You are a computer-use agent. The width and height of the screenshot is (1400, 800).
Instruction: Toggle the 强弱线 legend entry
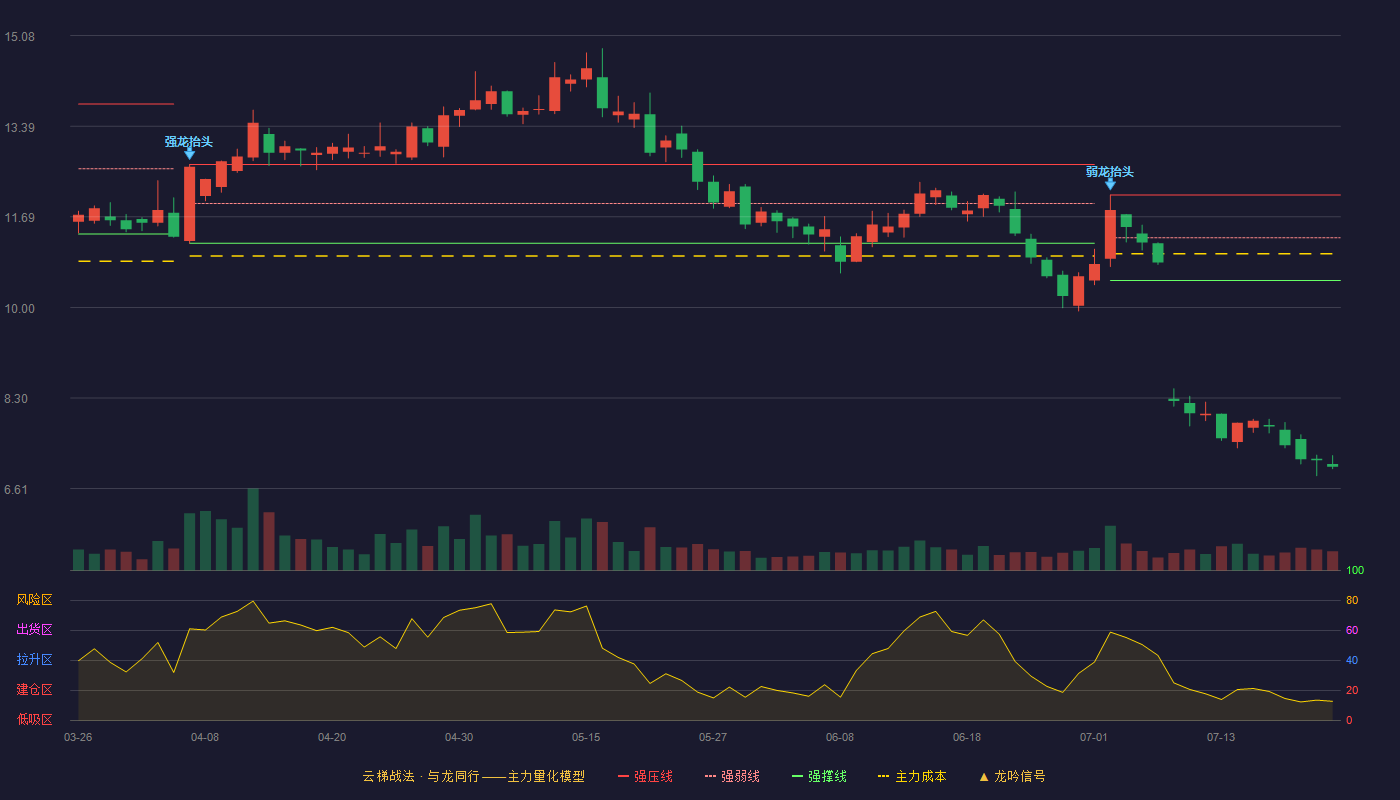click(x=732, y=776)
